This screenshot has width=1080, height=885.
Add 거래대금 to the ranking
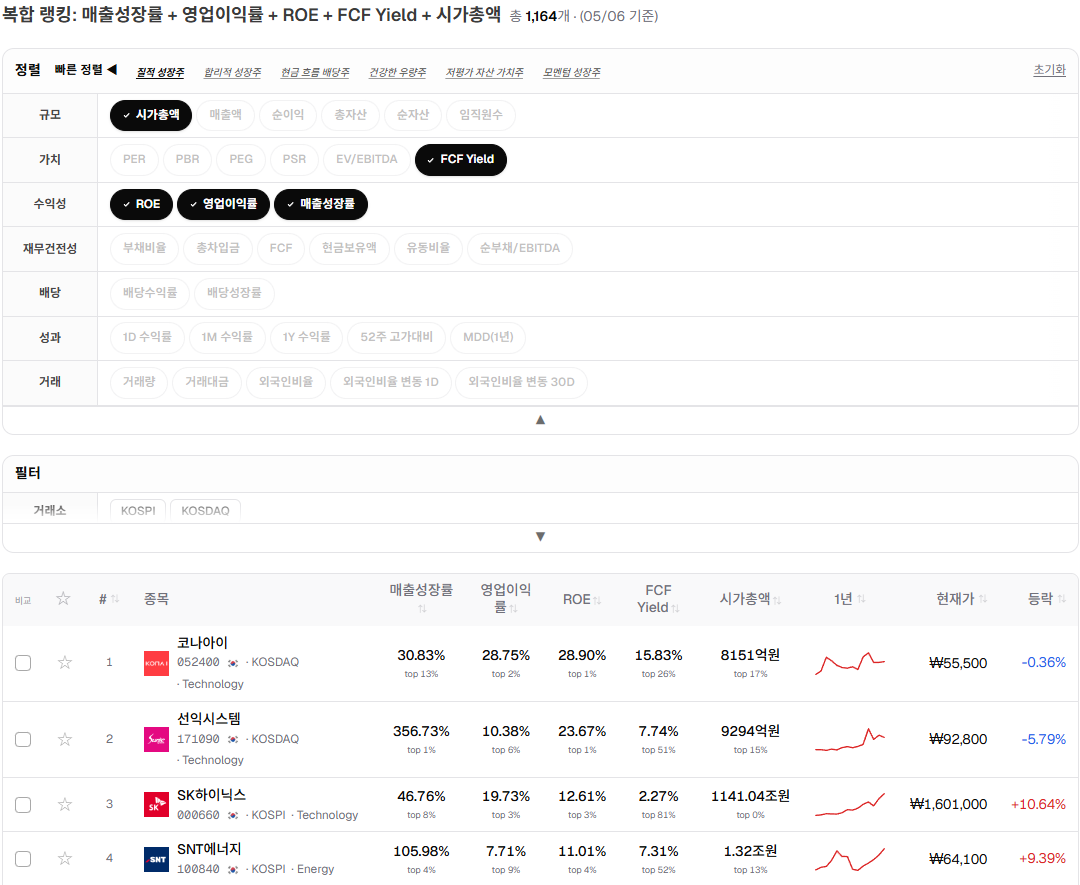tap(207, 382)
